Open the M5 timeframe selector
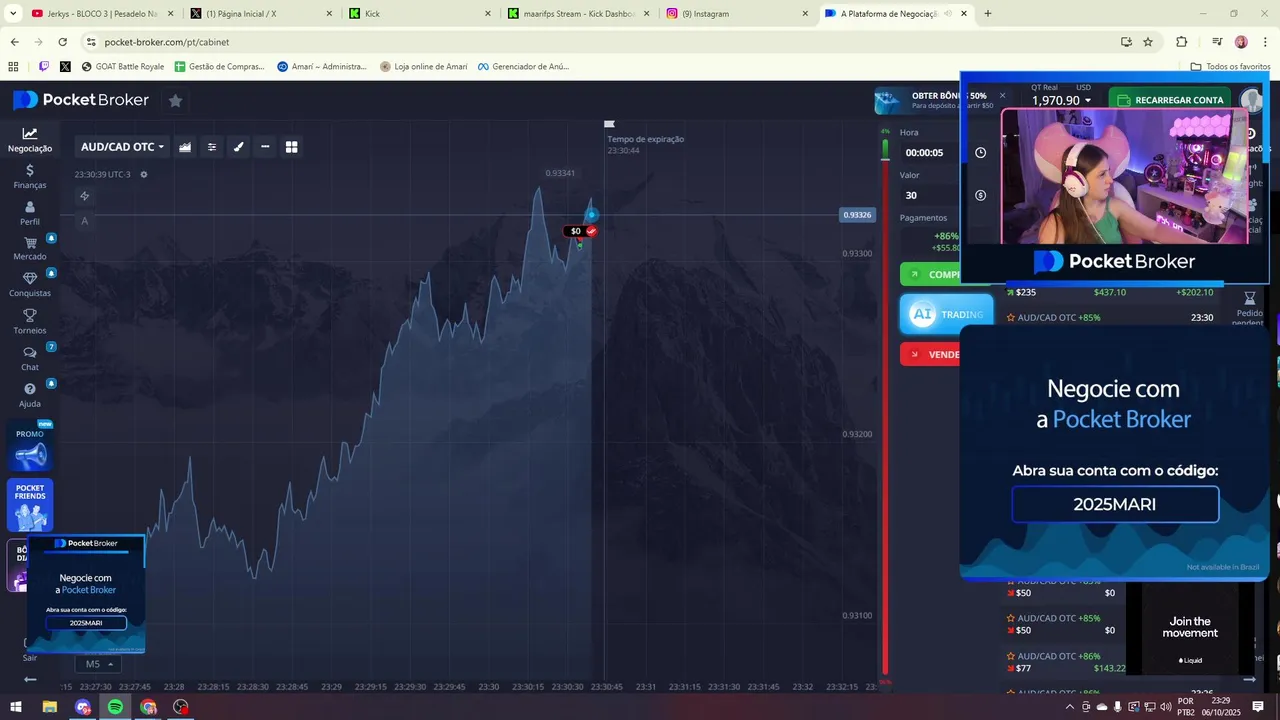The width and height of the screenshot is (1280, 720). (x=98, y=664)
